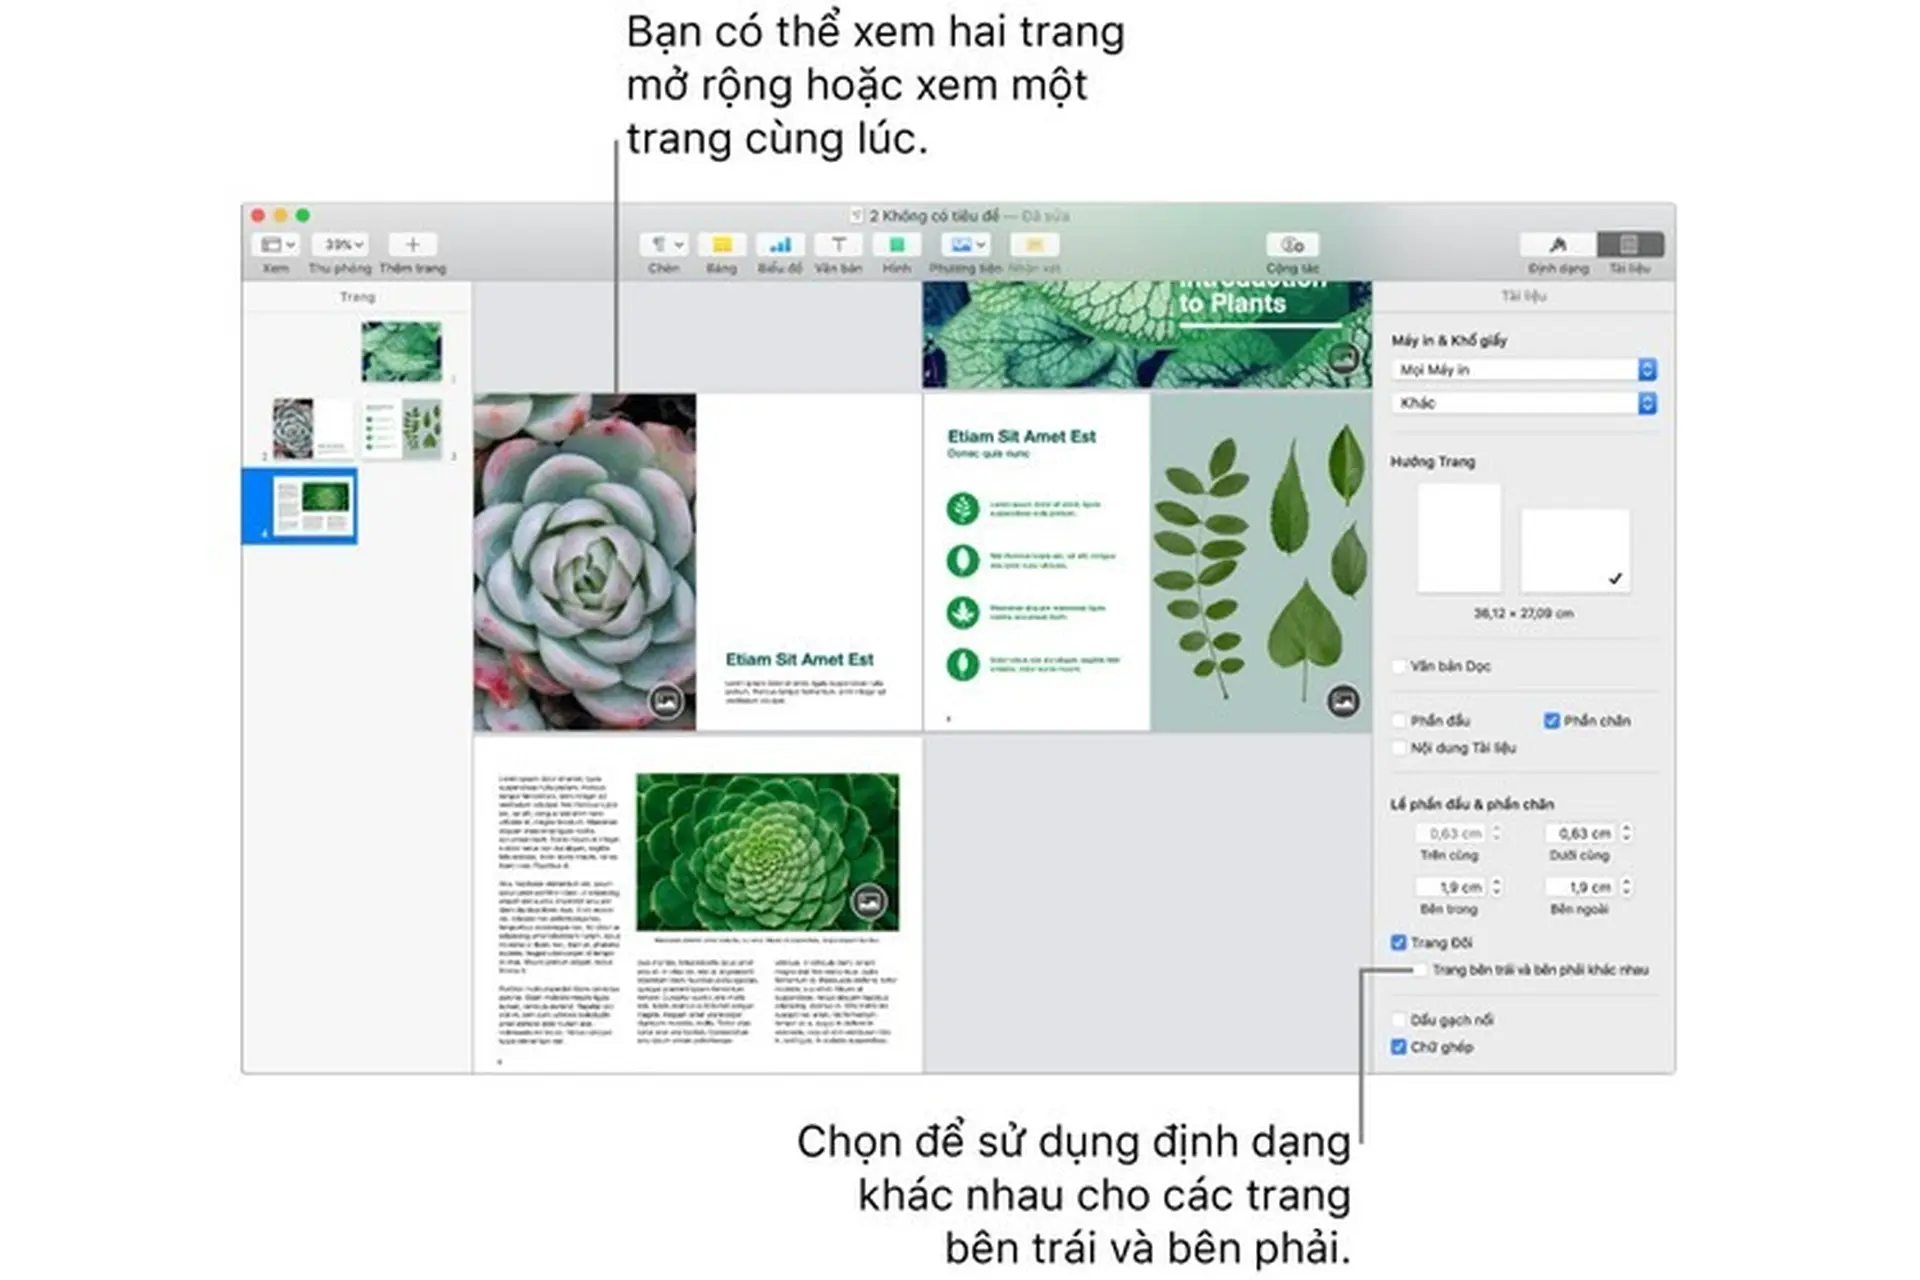Click the Dưới cùng margin stepper
The image size is (1920, 1280).
click(x=1627, y=833)
